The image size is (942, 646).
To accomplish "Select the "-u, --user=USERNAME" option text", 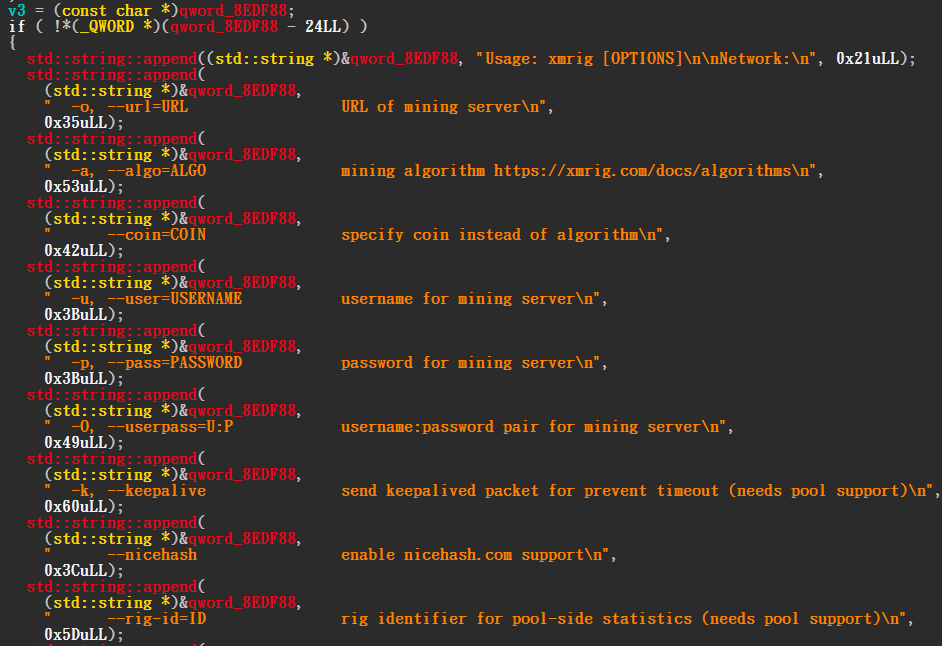I will [156, 299].
